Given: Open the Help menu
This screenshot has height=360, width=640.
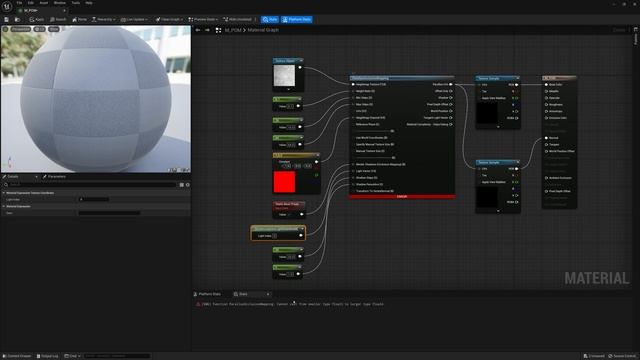Looking at the screenshot, I should point(89,3).
